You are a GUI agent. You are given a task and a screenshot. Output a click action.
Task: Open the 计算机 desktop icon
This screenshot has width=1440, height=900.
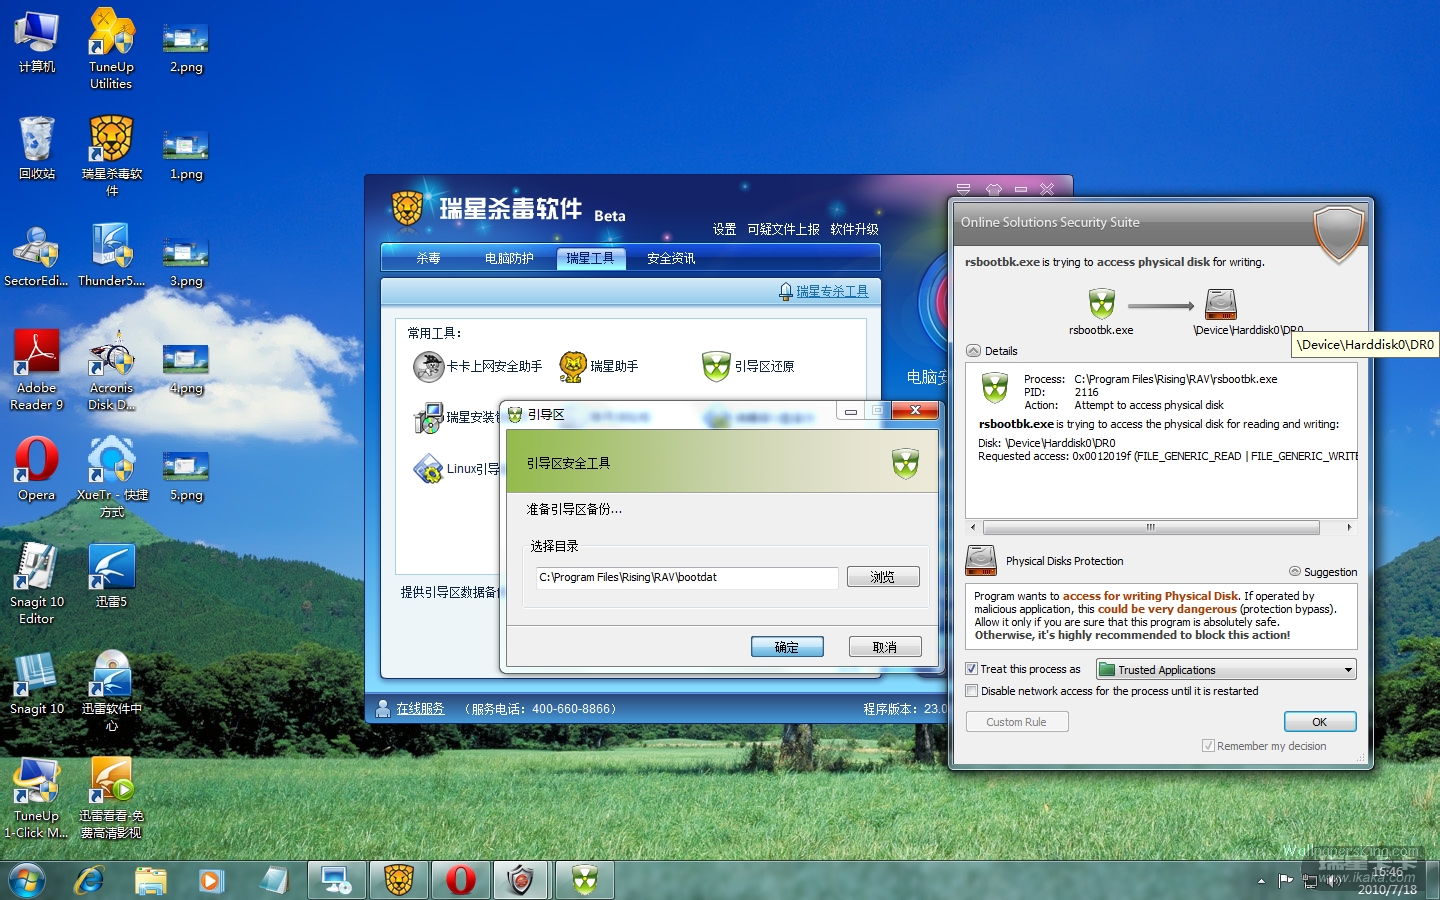point(37,42)
